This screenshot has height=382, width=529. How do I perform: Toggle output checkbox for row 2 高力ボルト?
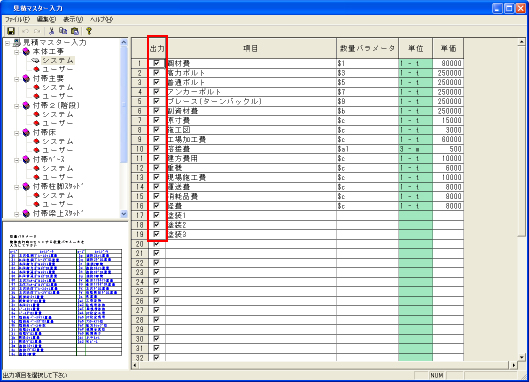click(x=156, y=73)
